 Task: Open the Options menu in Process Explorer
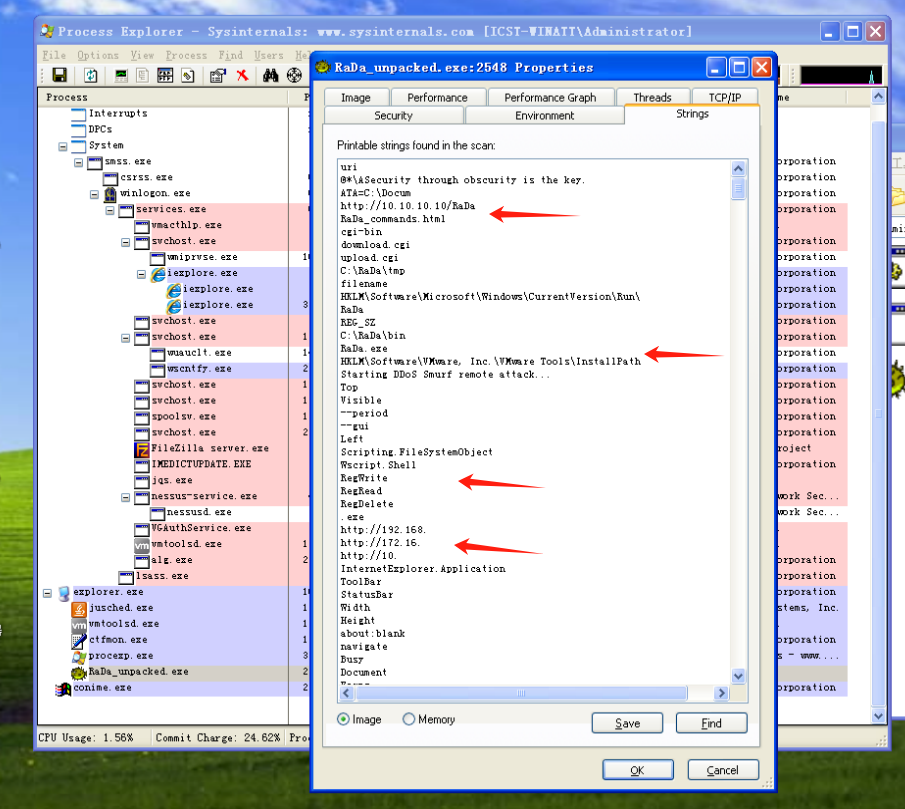[x=98, y=55]
